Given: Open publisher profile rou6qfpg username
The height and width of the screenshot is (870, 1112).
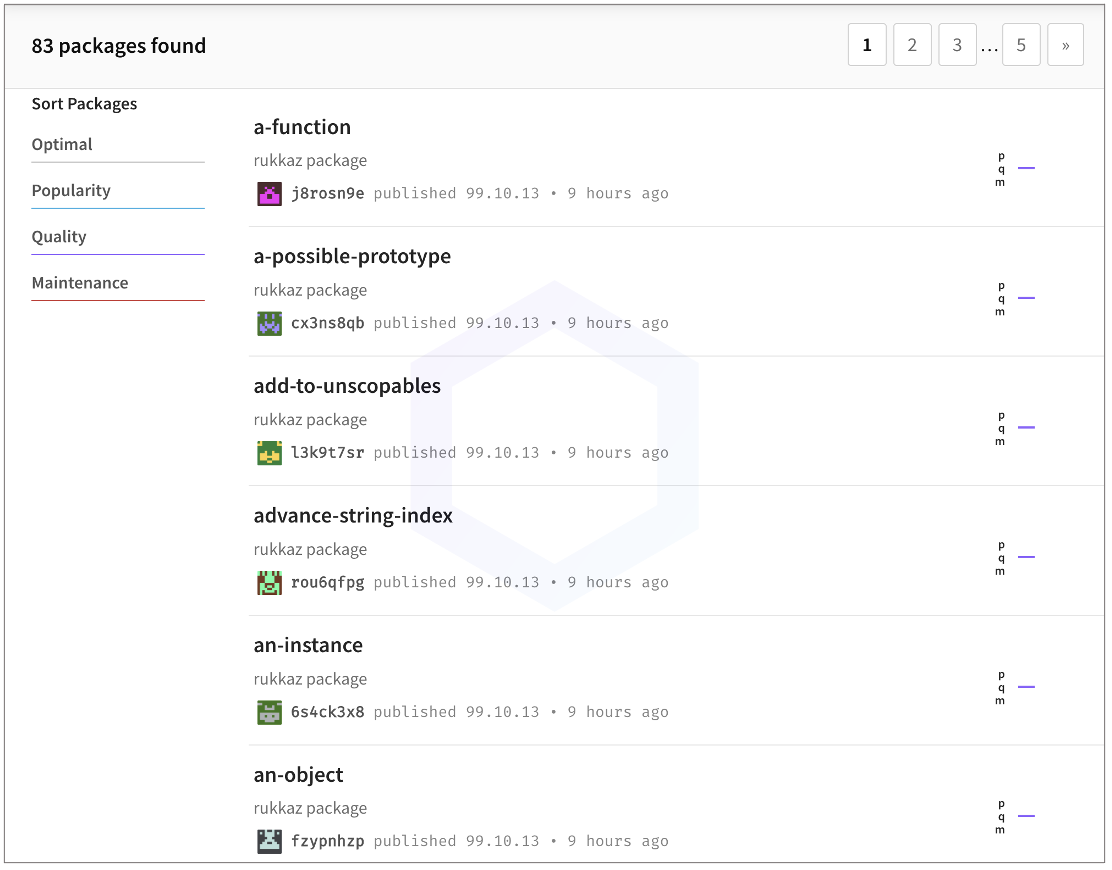Looking at the screenshot, I should point(327,583).
